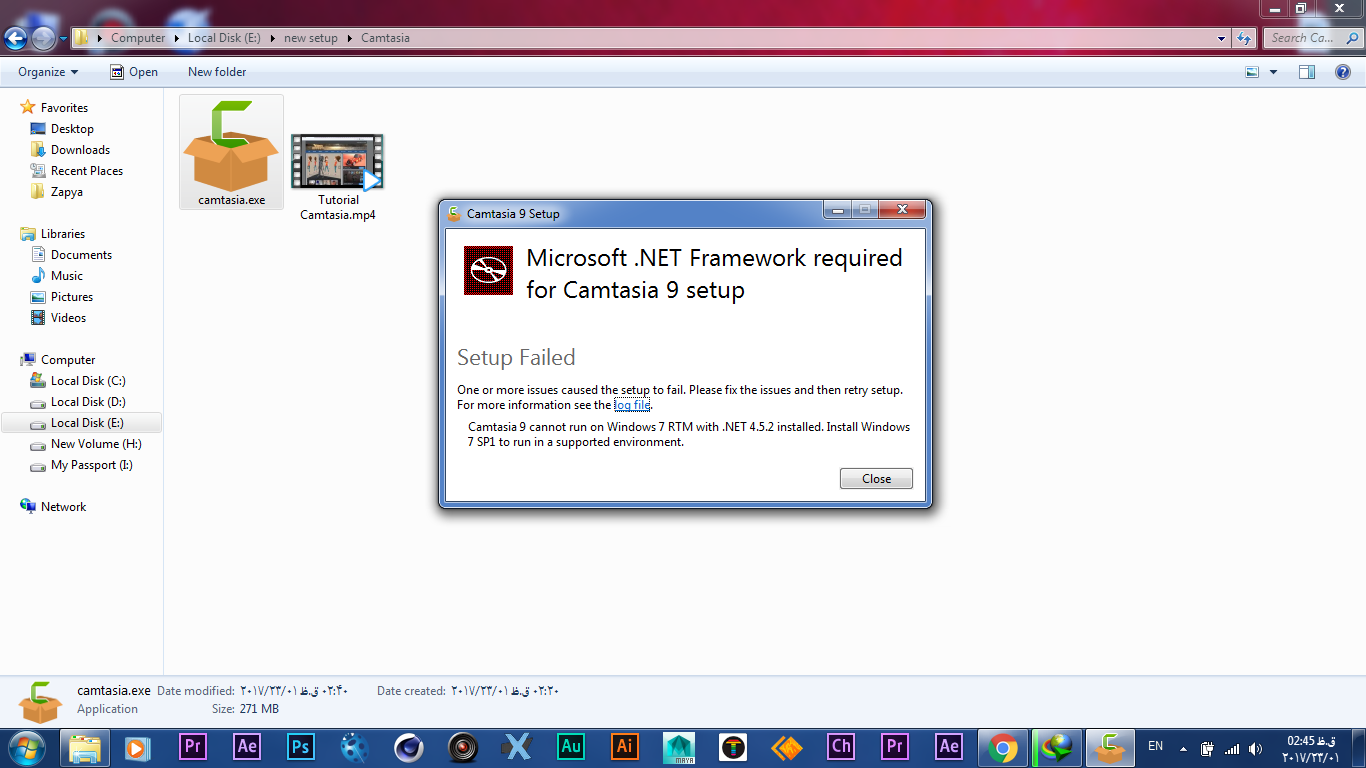Select Local Disk (D:) in the sidebar
The image size is (1366, 768).
click(88, 402)
